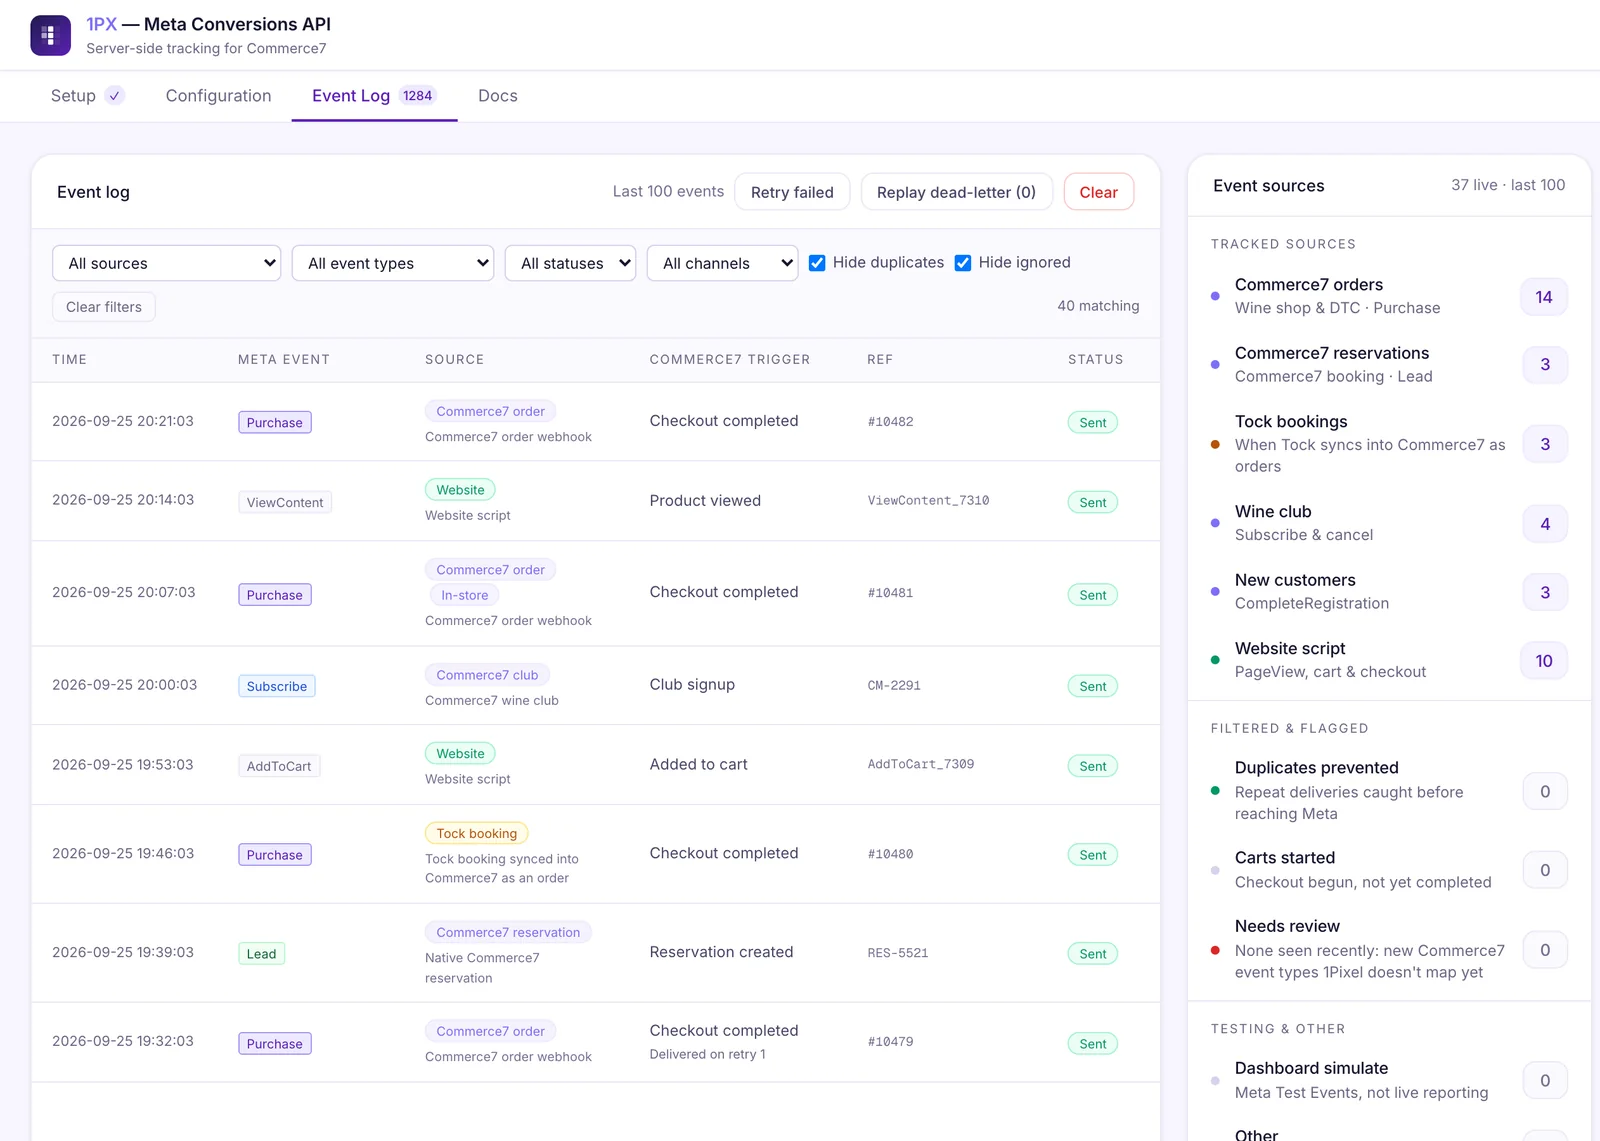Toggle the Hide duplicates checkbox
Image resolution: width=1600 pixels, height=1141 pixels.
(x=817, y=263)
